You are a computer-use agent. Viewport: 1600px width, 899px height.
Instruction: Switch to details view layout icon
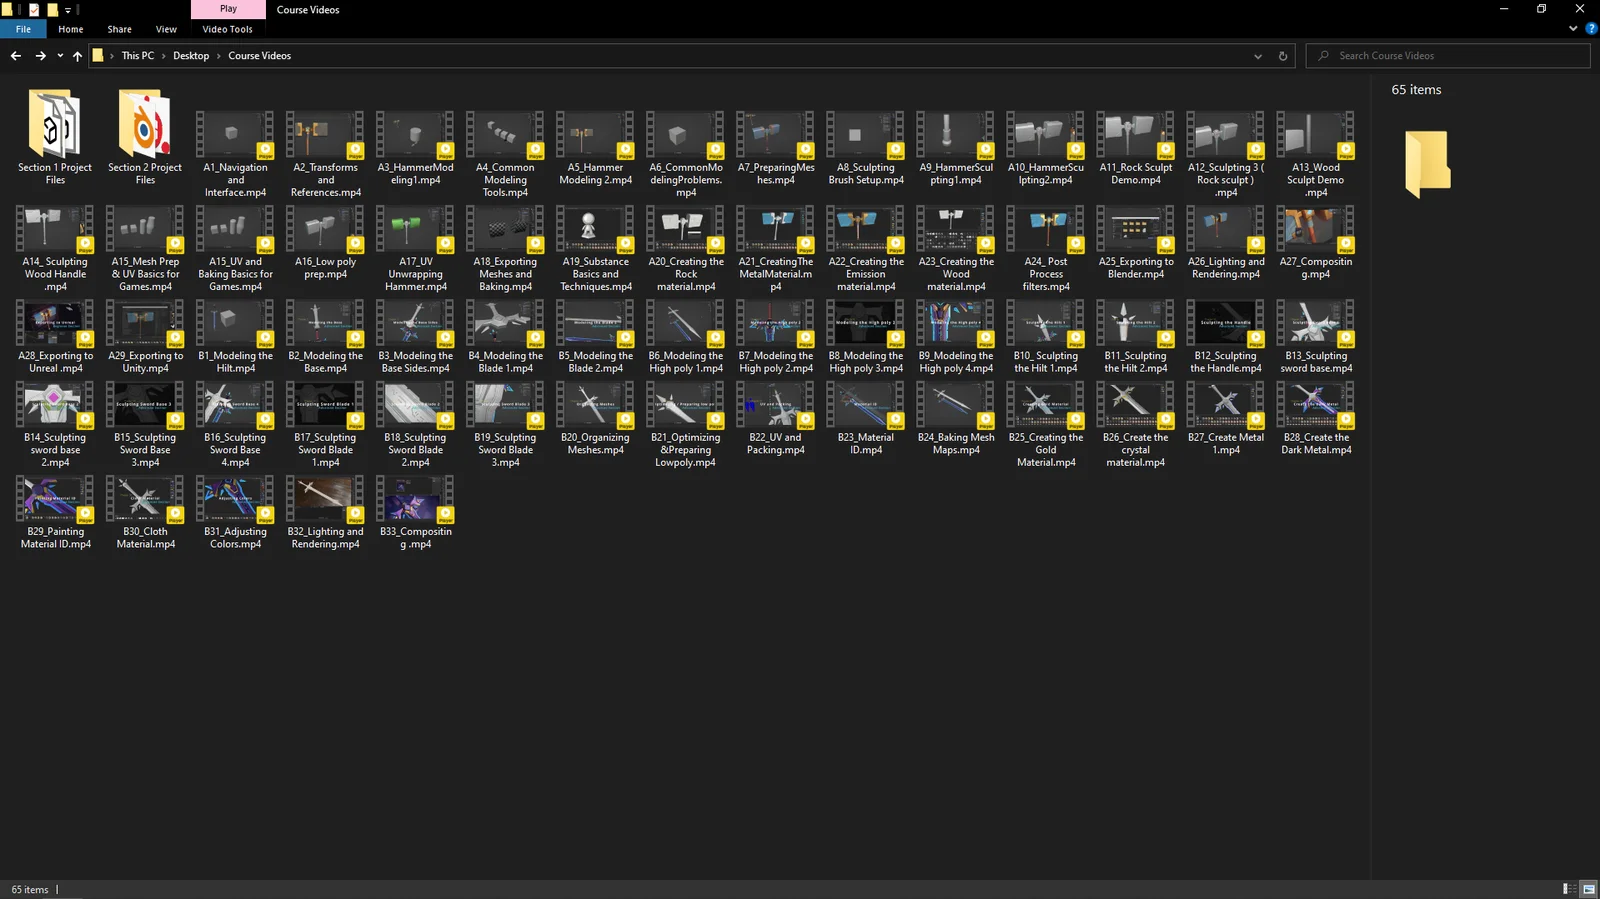tap(1568, 889)
